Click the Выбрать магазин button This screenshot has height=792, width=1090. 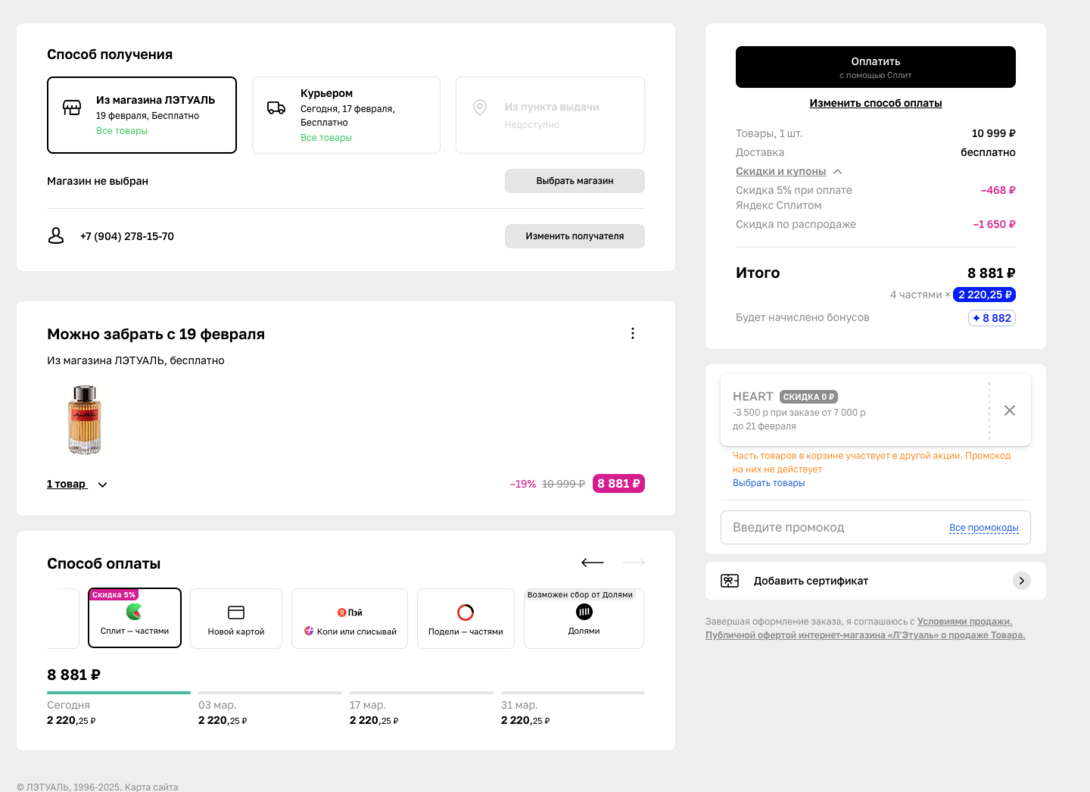click(574, 181)
